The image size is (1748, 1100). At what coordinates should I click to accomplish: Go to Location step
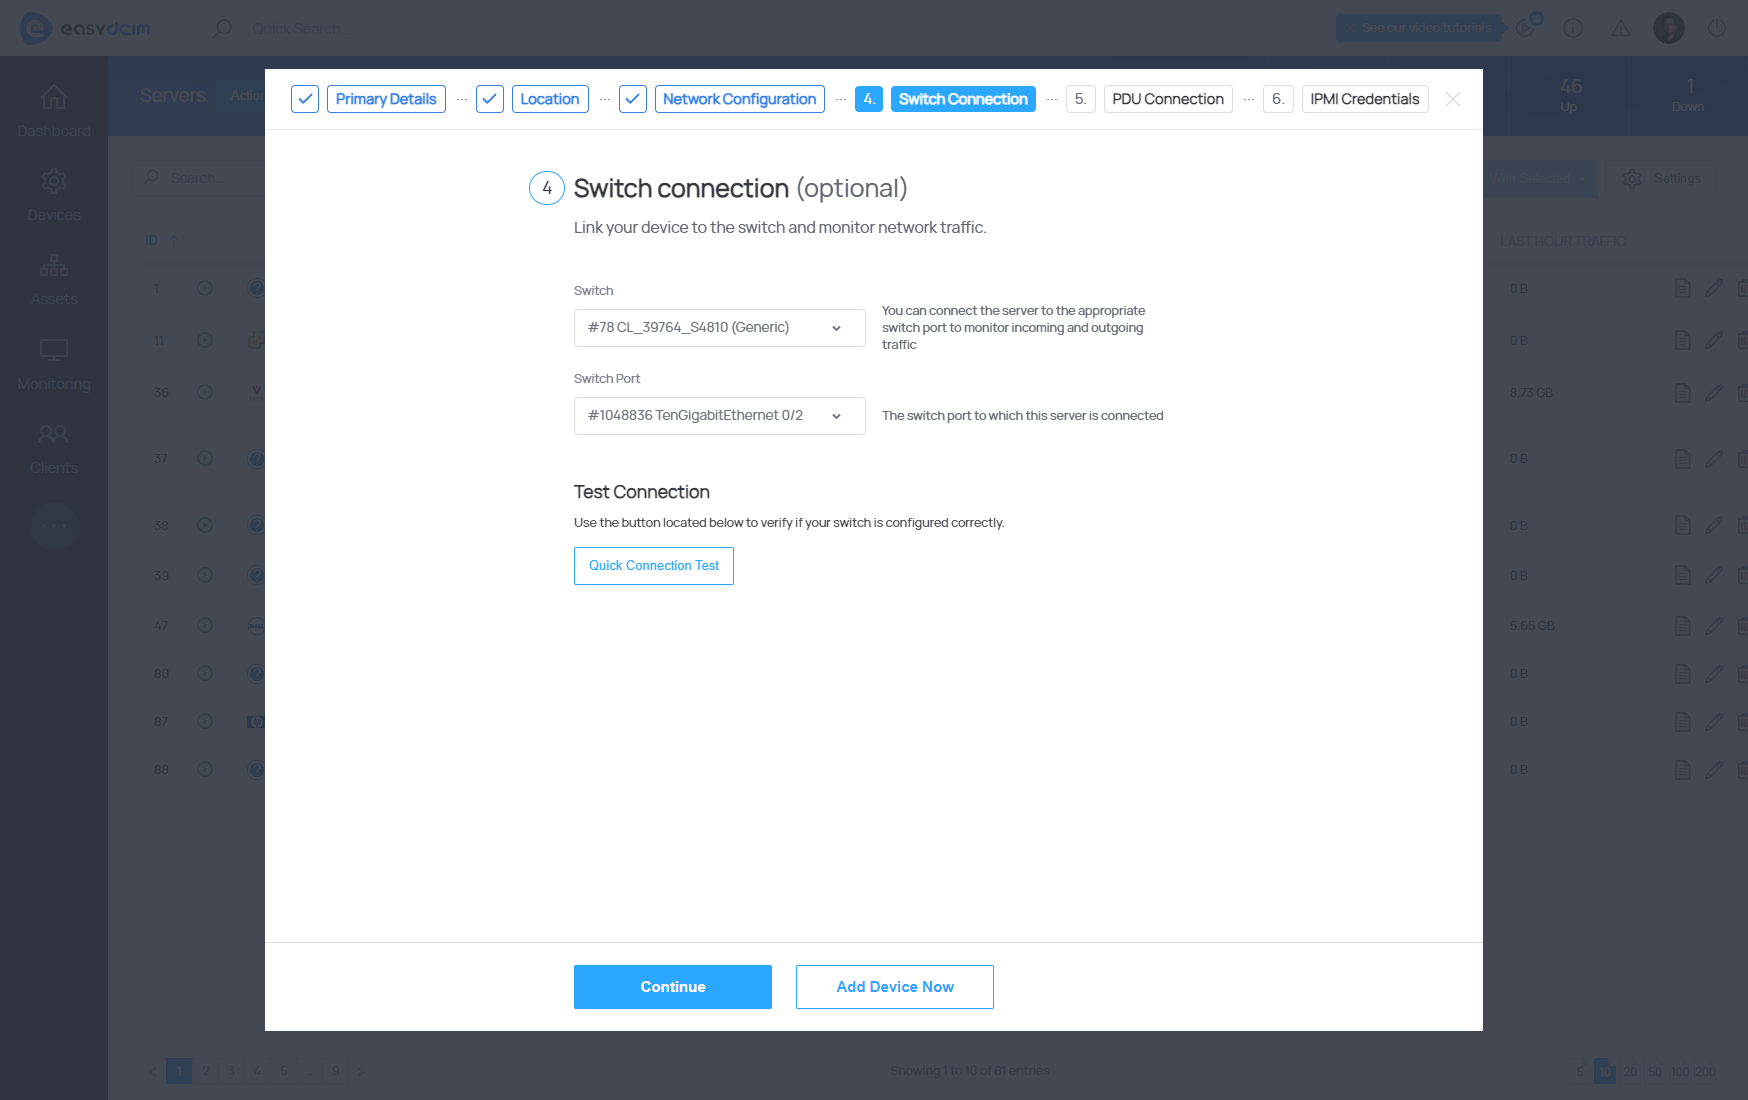point(550,99)
